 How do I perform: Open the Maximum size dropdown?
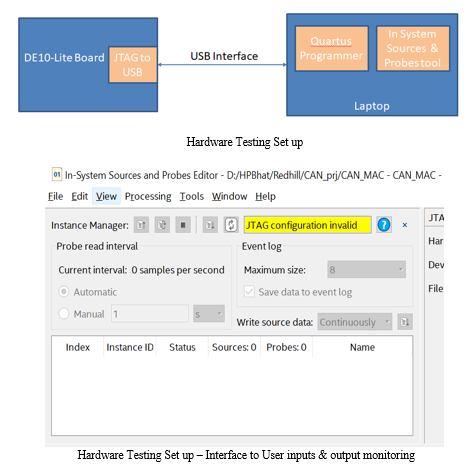(366, 269)
